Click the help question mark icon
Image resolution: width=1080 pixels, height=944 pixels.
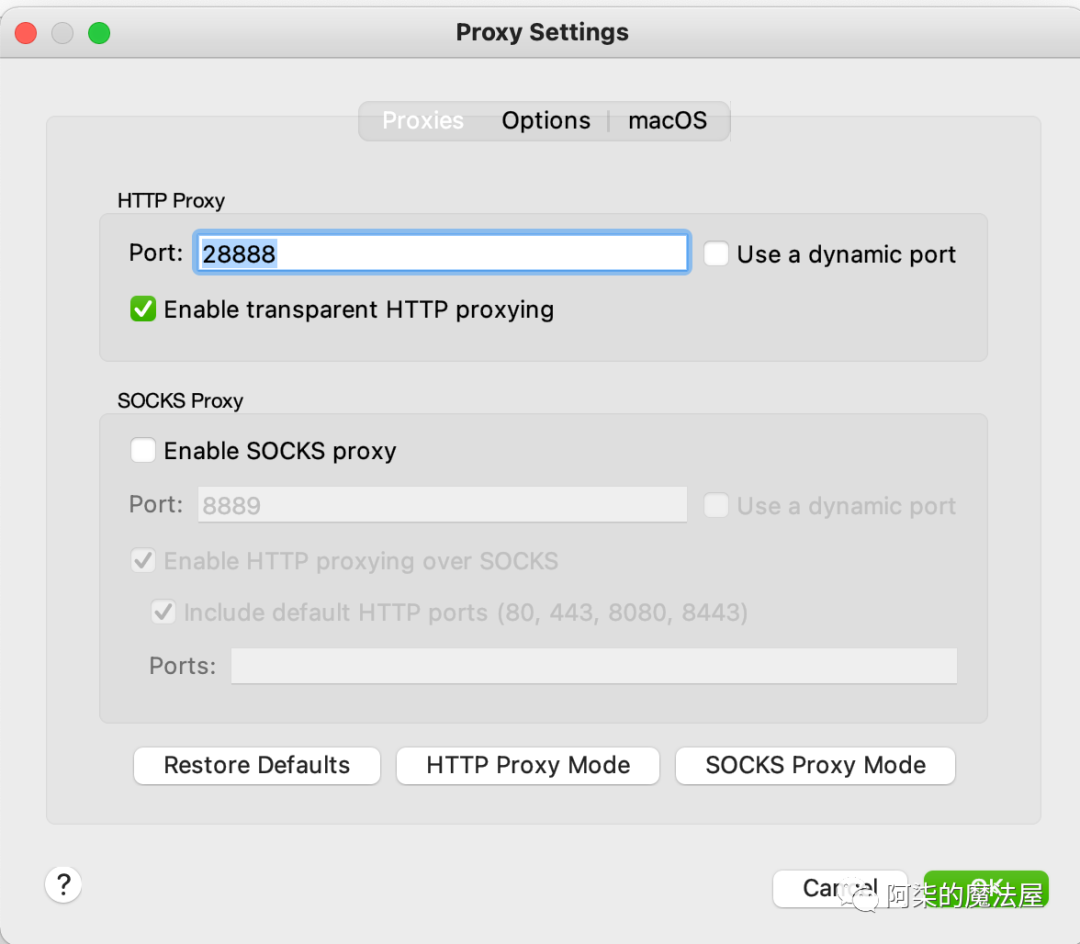pos(63,884)
